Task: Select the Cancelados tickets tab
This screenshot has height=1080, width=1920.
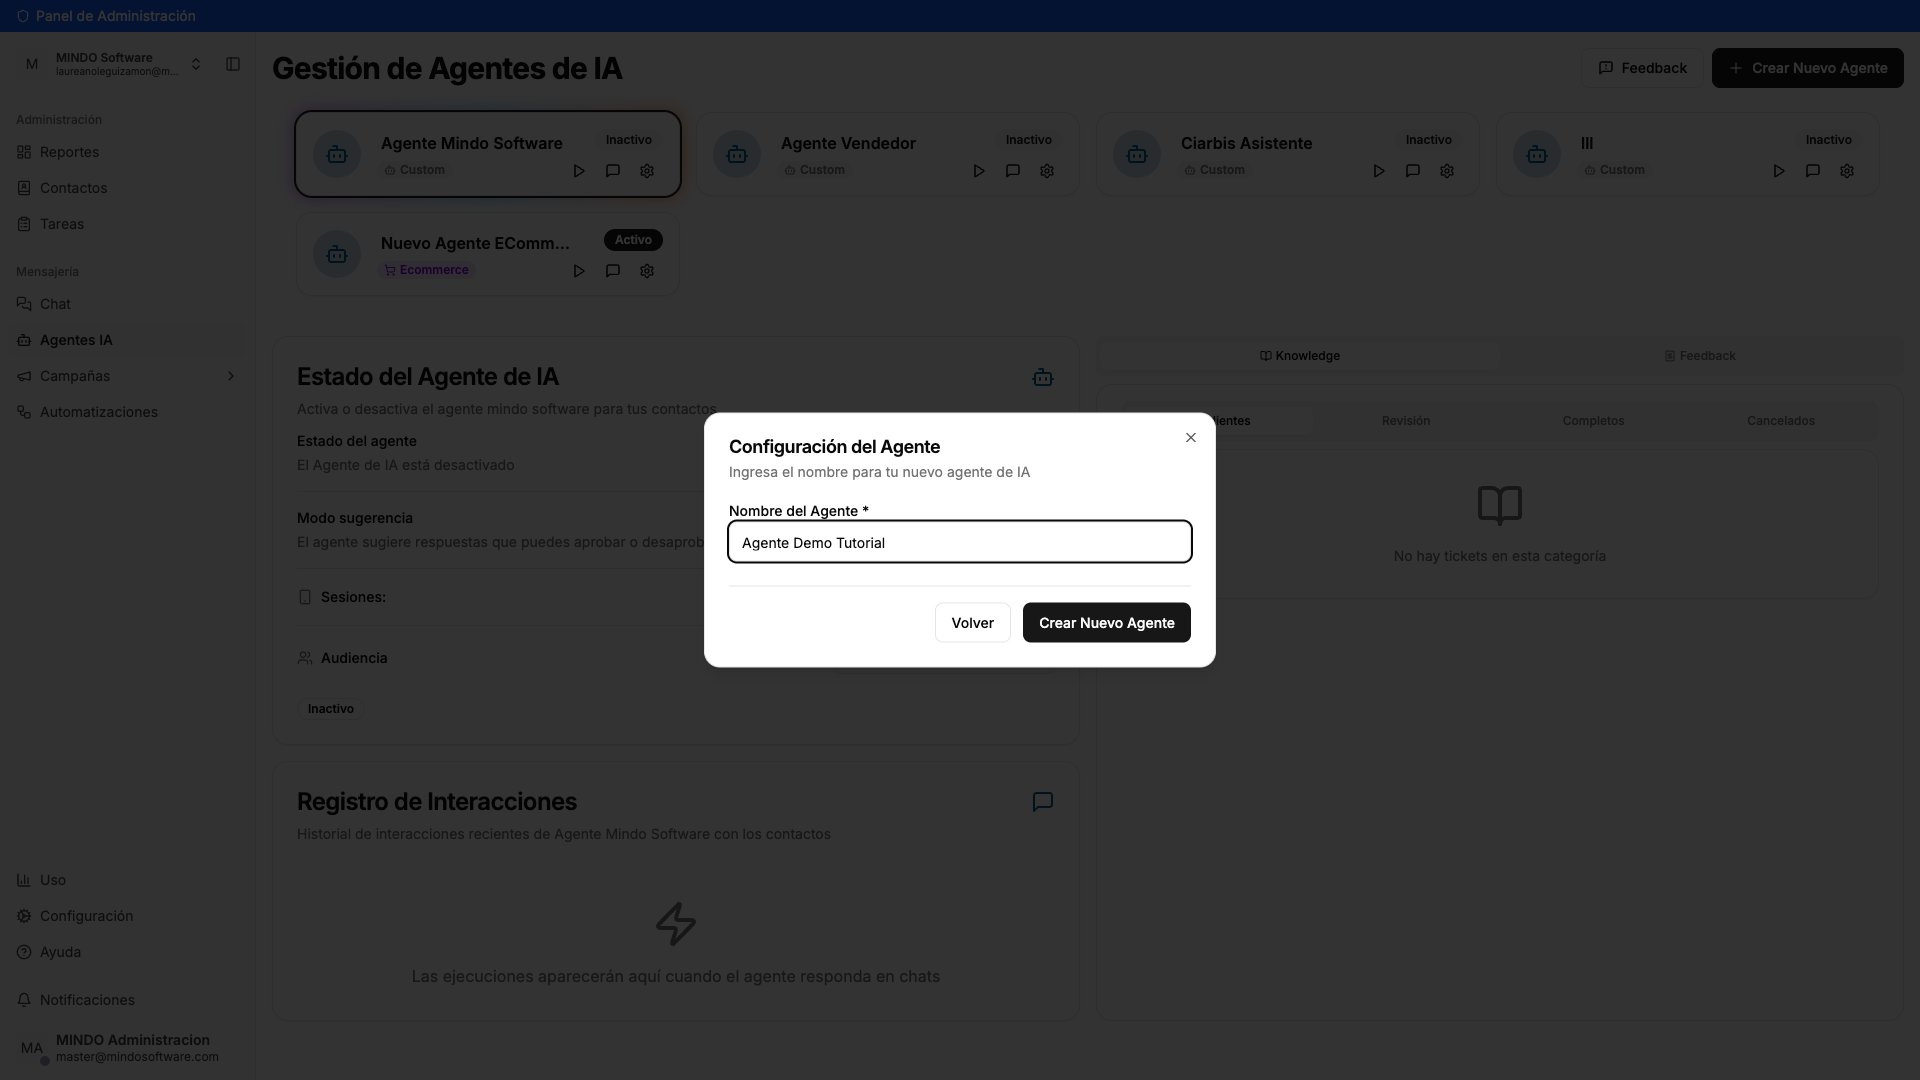Action: click(1780, 421)
